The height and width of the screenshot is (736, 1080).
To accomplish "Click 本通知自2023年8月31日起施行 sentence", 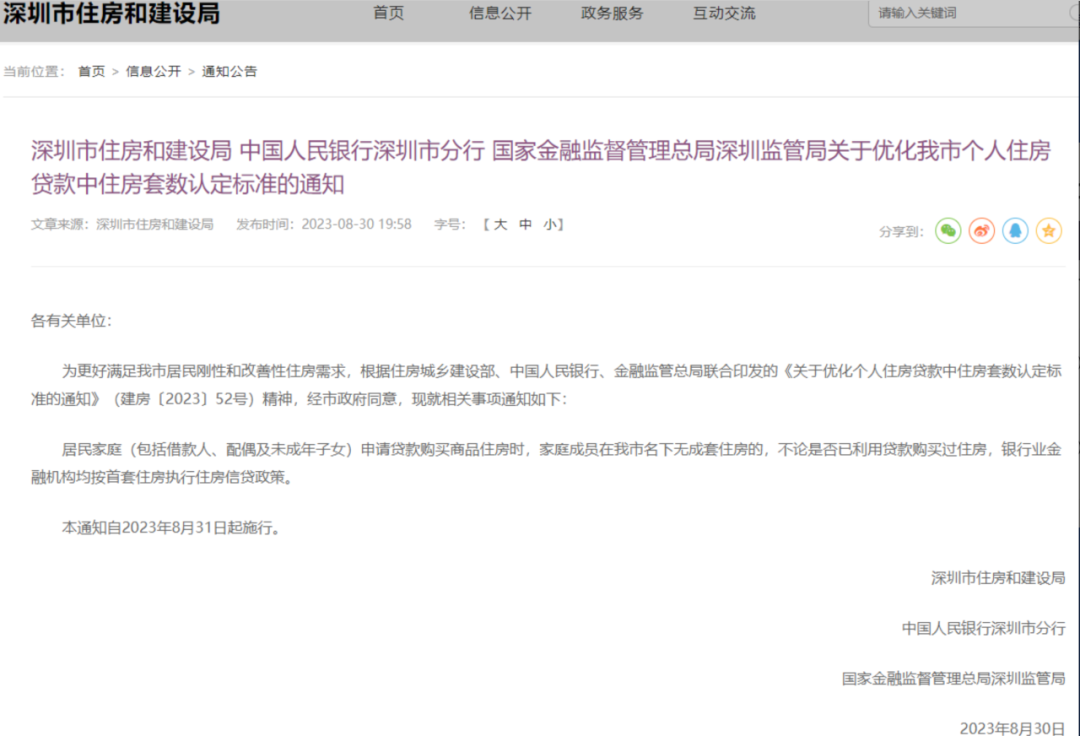I will 170,528.
